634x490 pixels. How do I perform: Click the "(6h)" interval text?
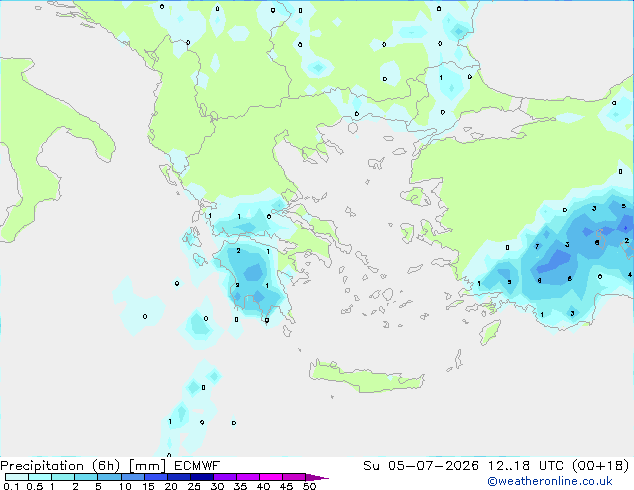[x=106, y=466]
